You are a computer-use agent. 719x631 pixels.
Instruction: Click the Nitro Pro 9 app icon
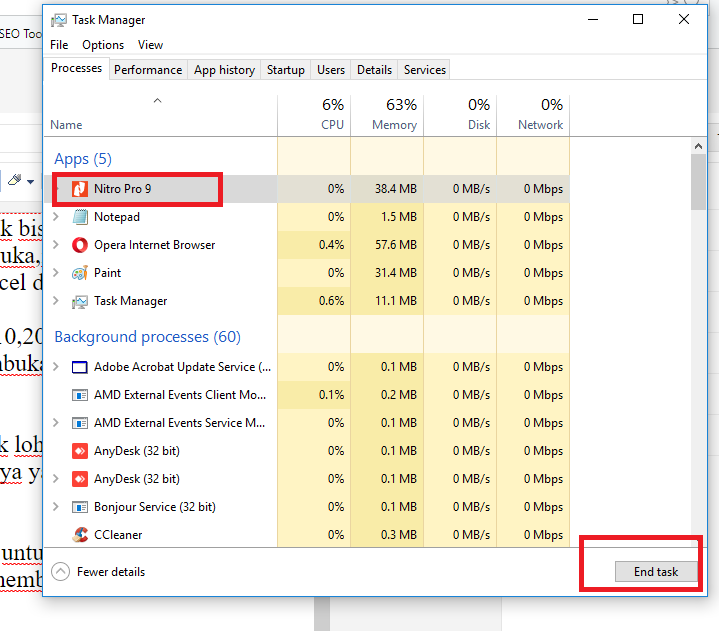pos(80,189)
